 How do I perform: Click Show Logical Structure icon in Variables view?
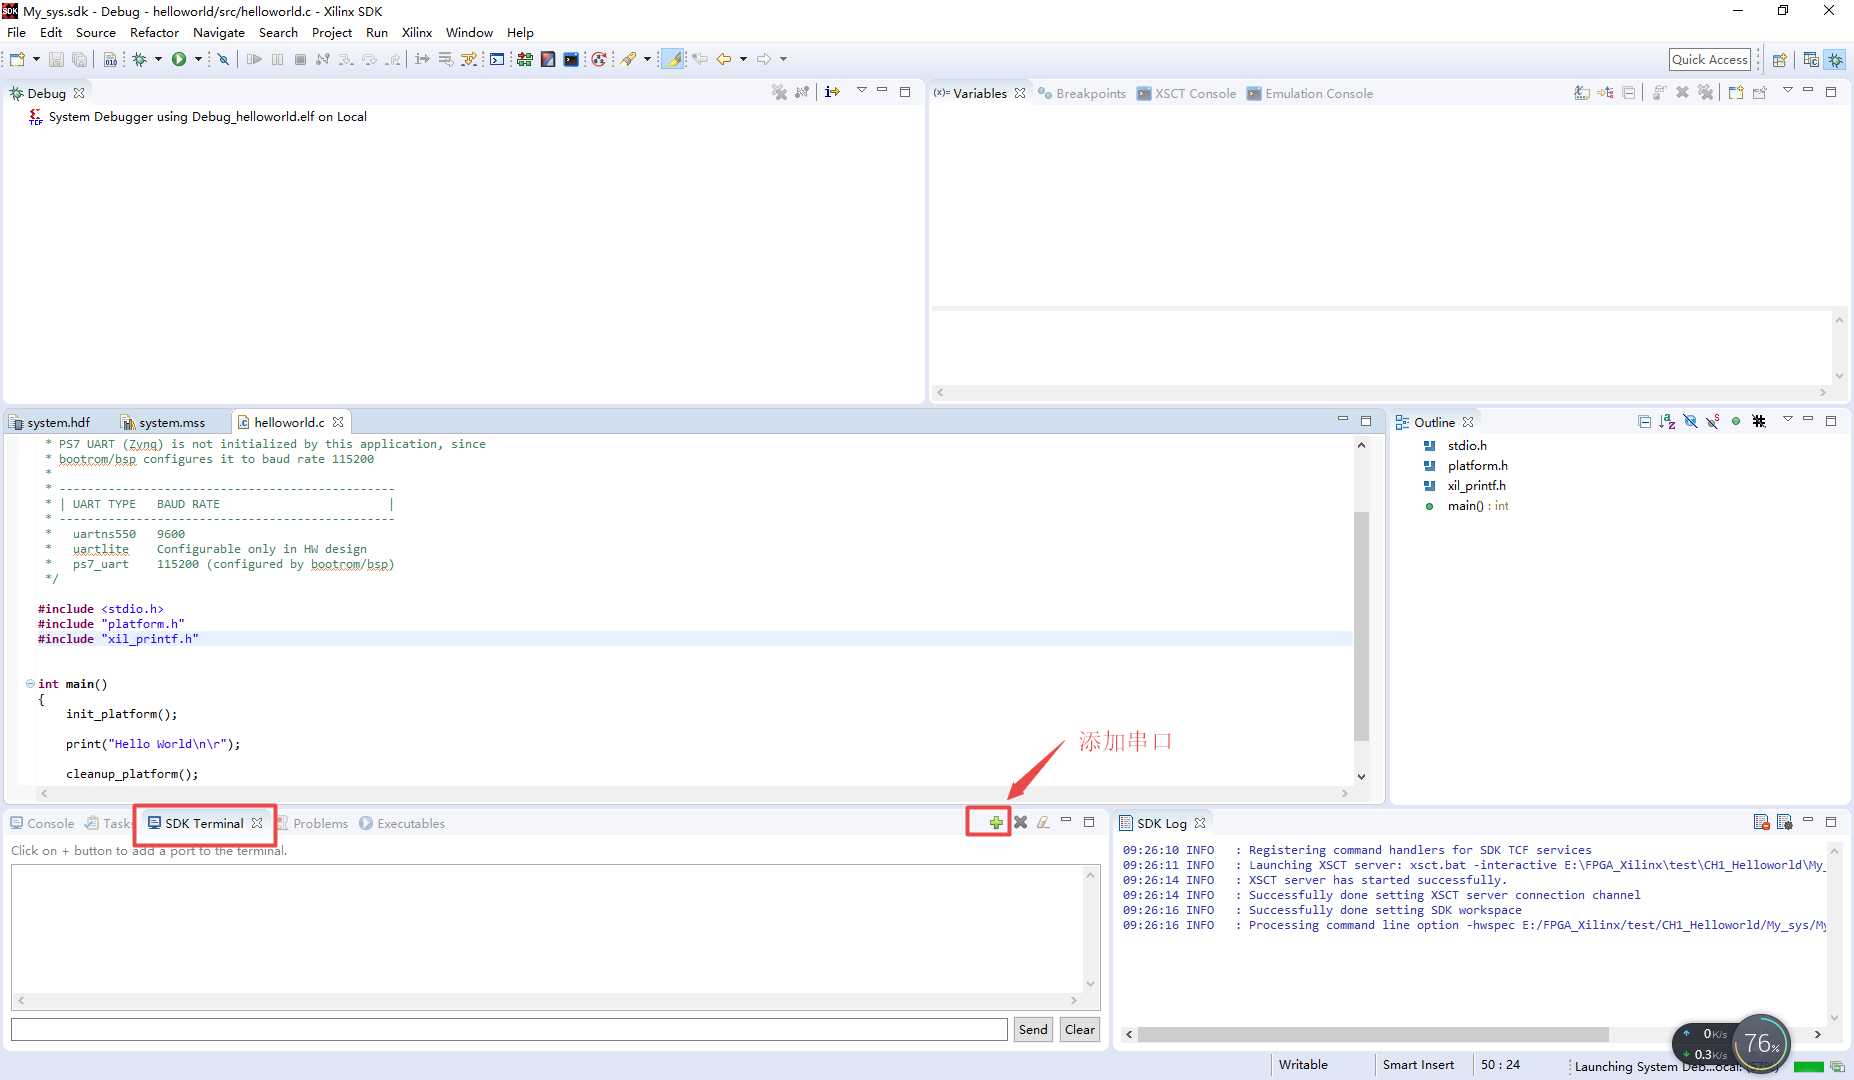(x=1605, y=92)
